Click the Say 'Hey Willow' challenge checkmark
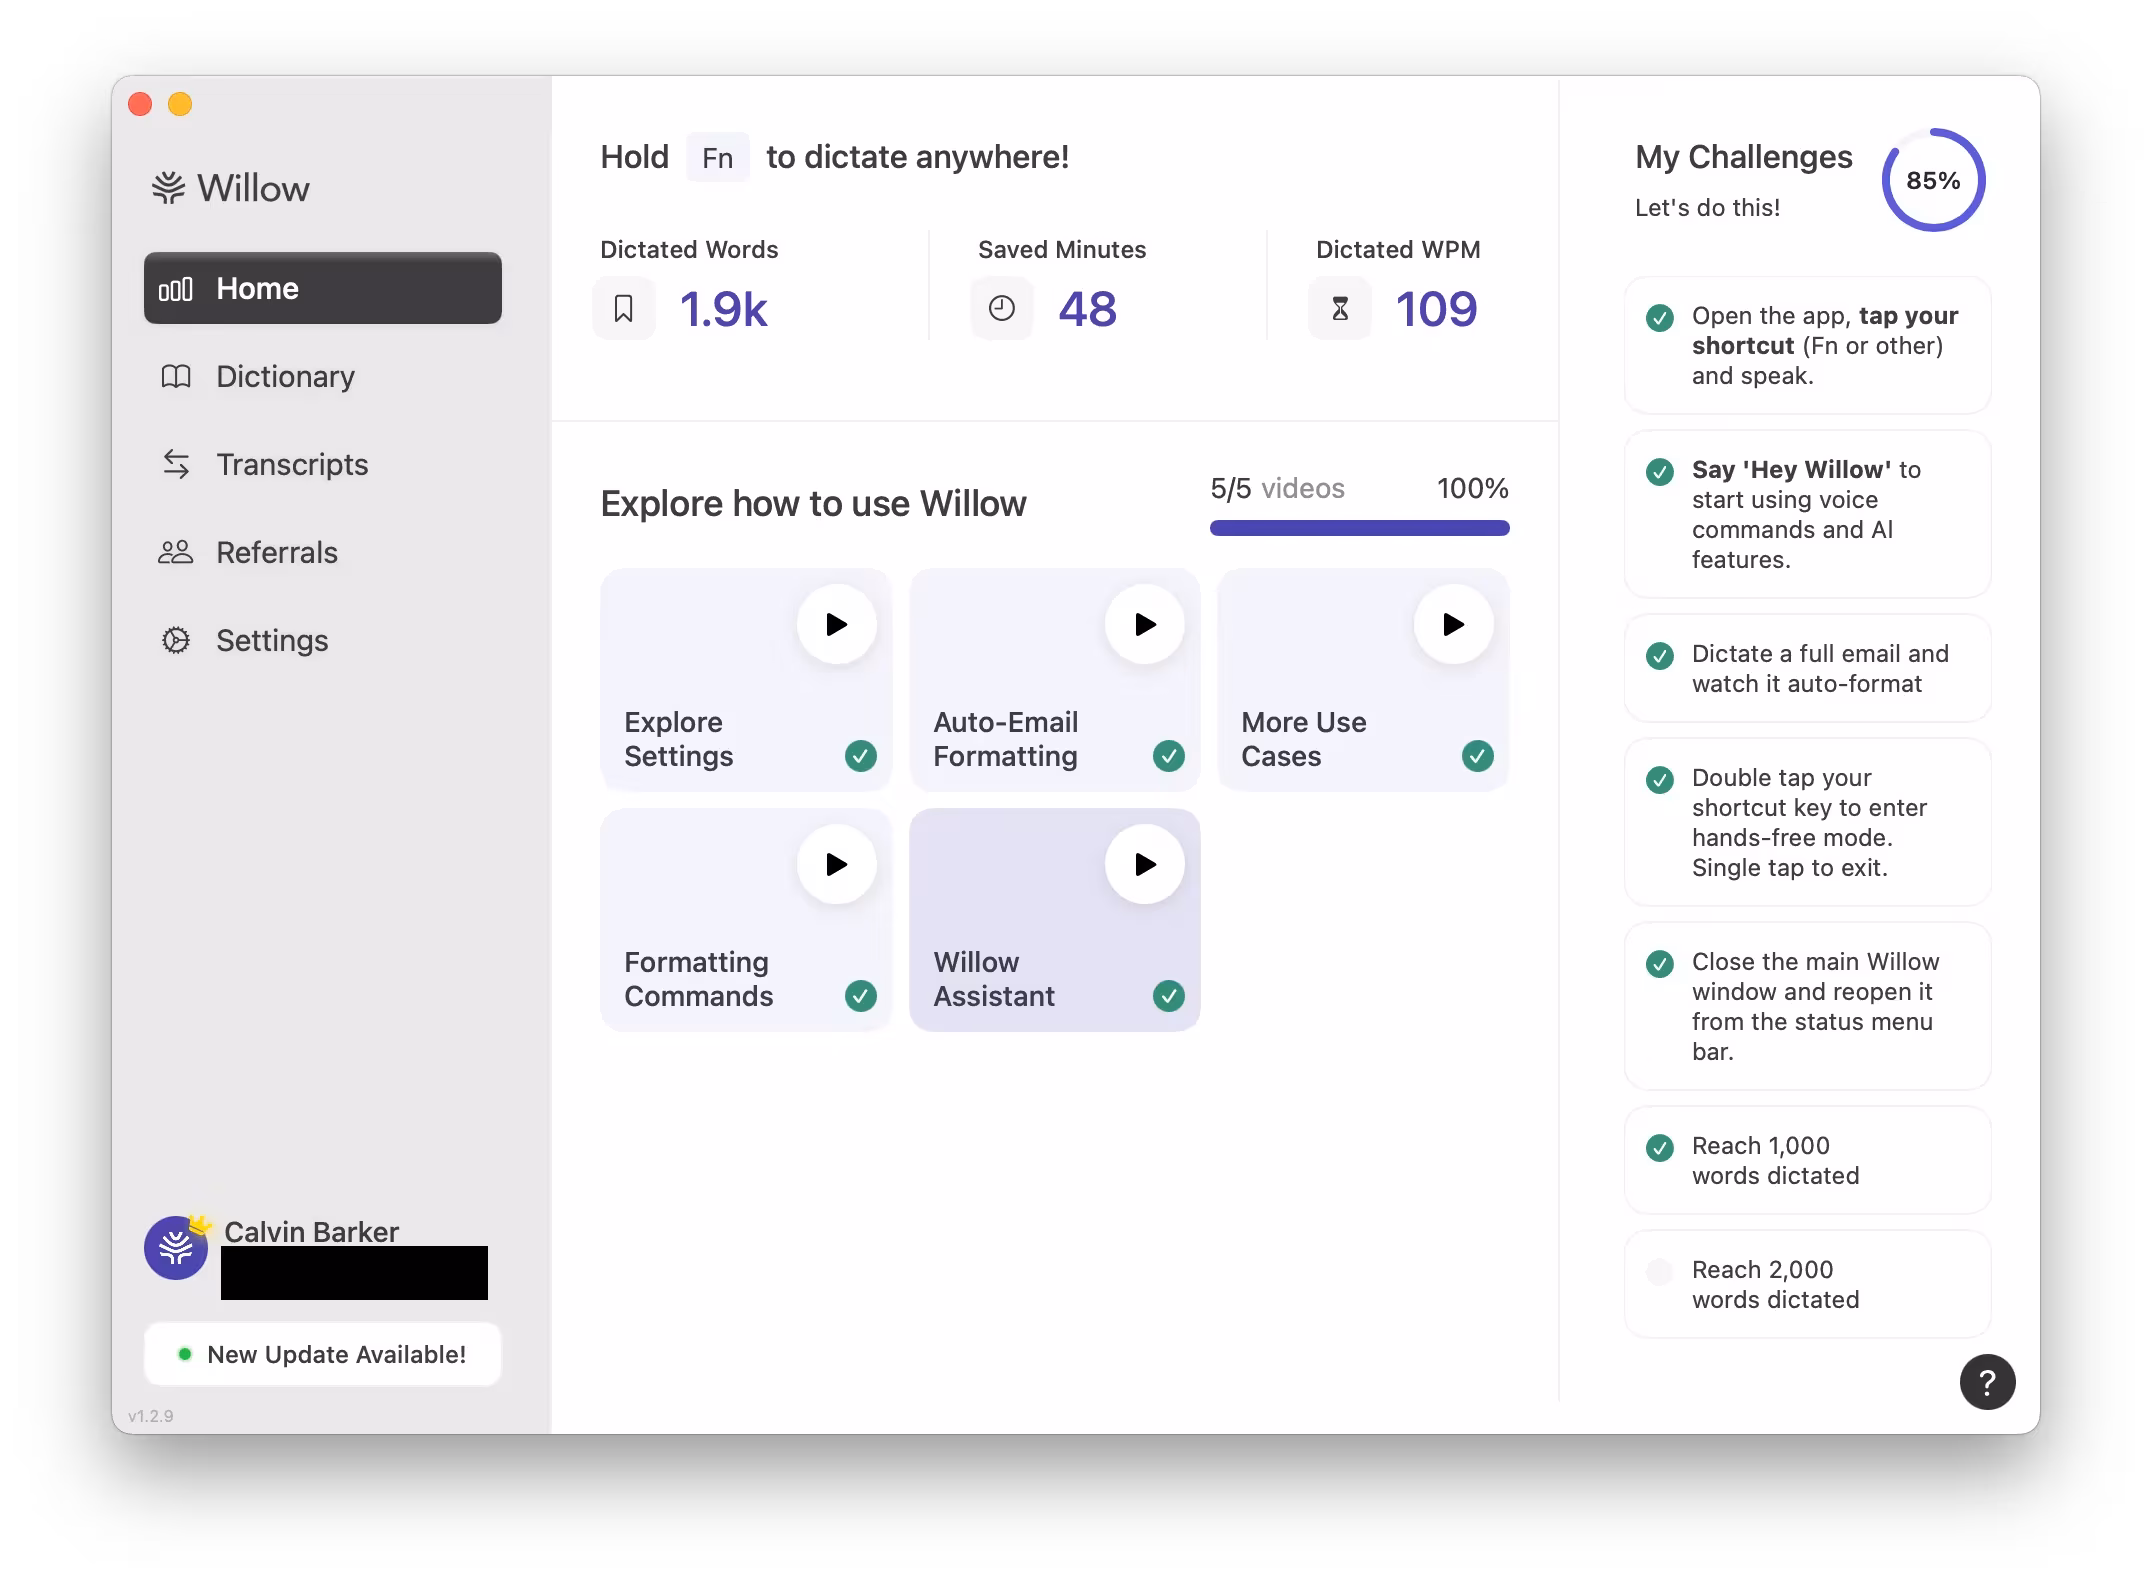 pyautogui.click(x=1659, y=471)
